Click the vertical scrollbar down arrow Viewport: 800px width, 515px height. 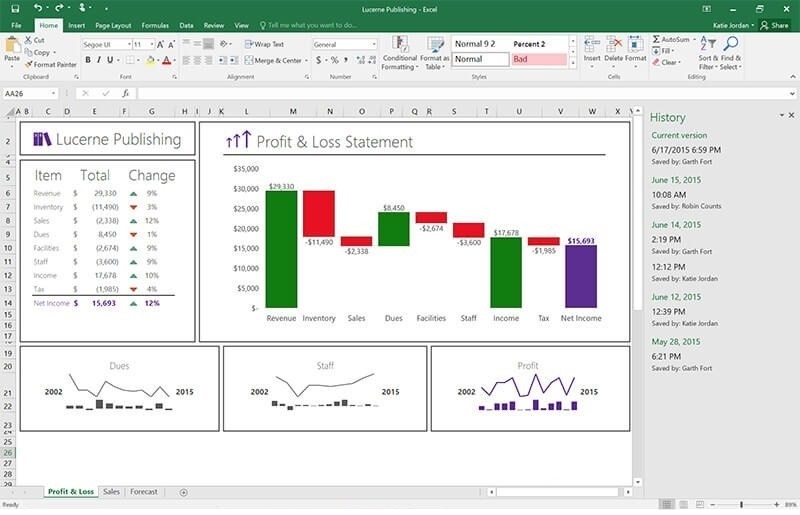[x=637, y=481]
